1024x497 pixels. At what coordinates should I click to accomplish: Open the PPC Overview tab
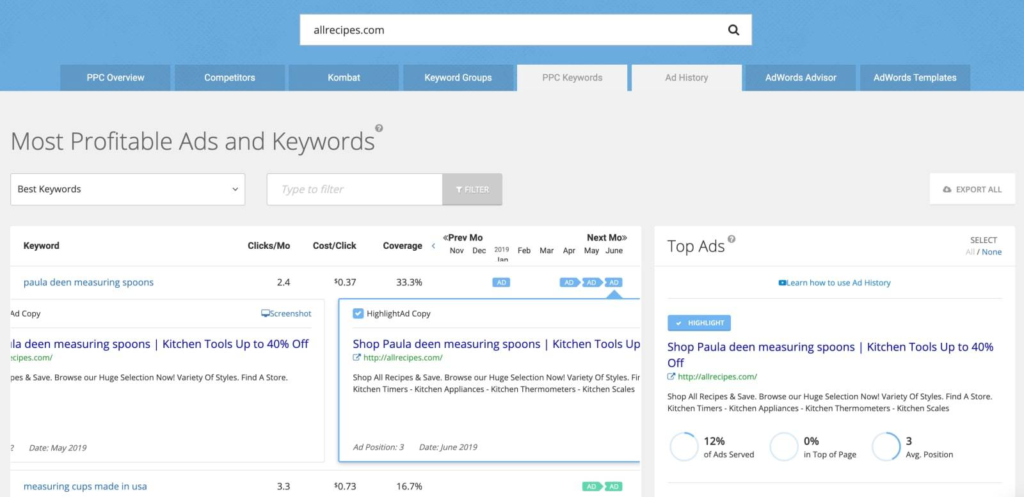click(116, 78)
